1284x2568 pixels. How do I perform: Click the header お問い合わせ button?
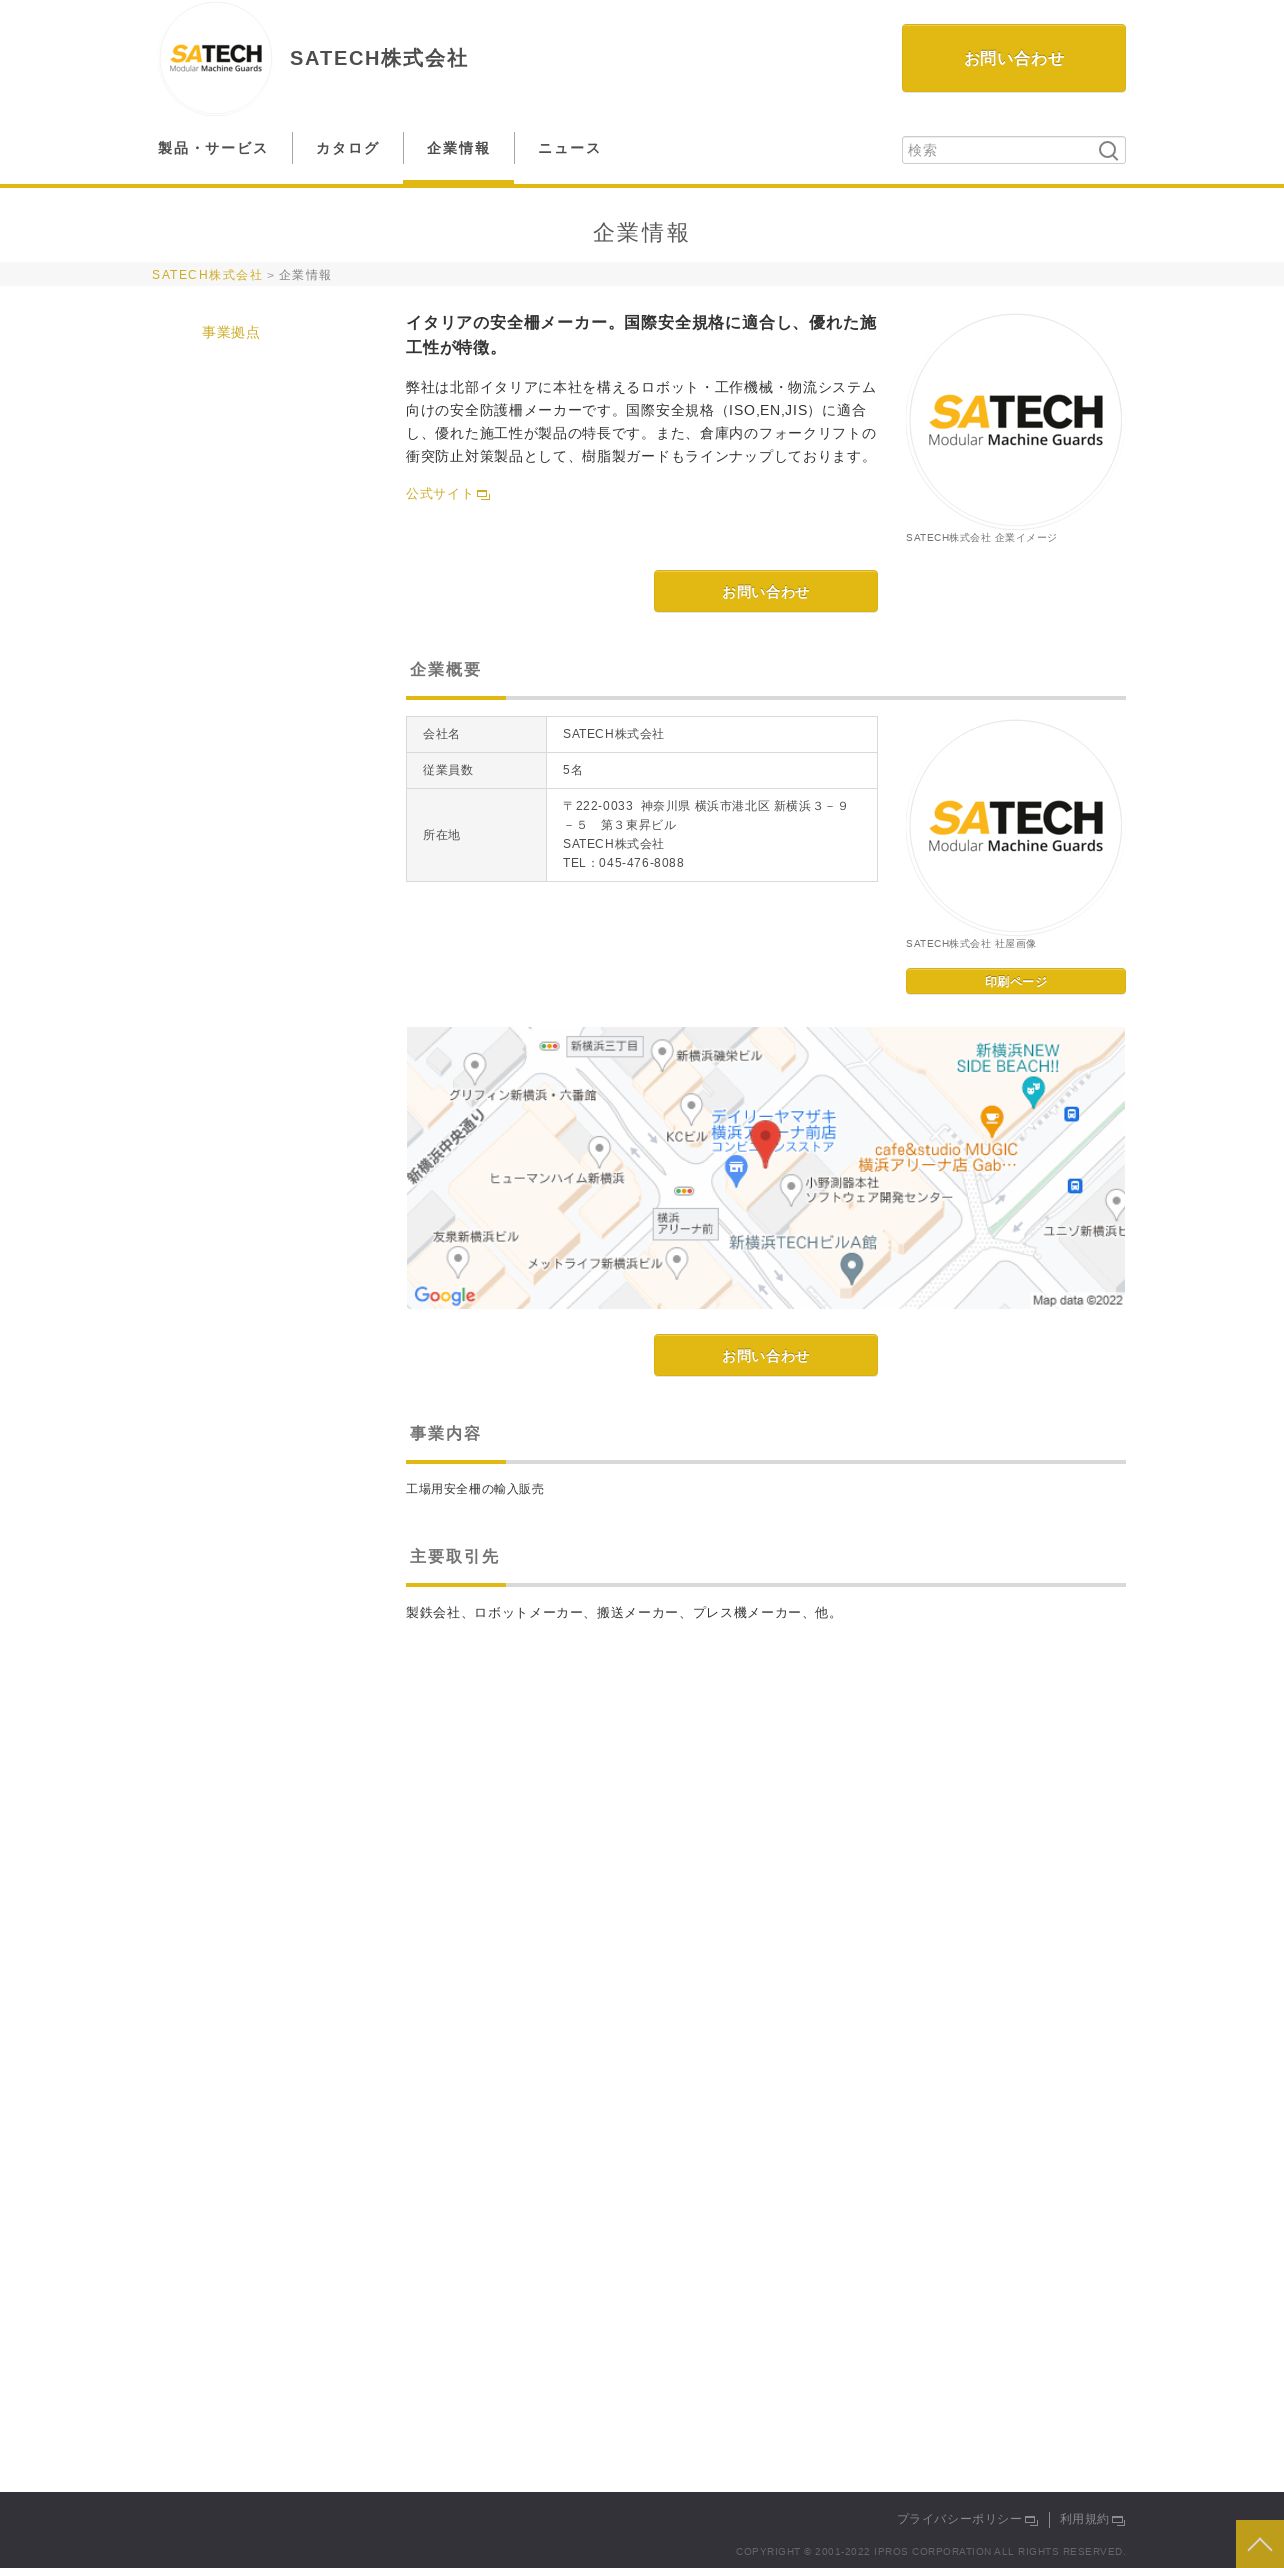[x=1014, y=58]
